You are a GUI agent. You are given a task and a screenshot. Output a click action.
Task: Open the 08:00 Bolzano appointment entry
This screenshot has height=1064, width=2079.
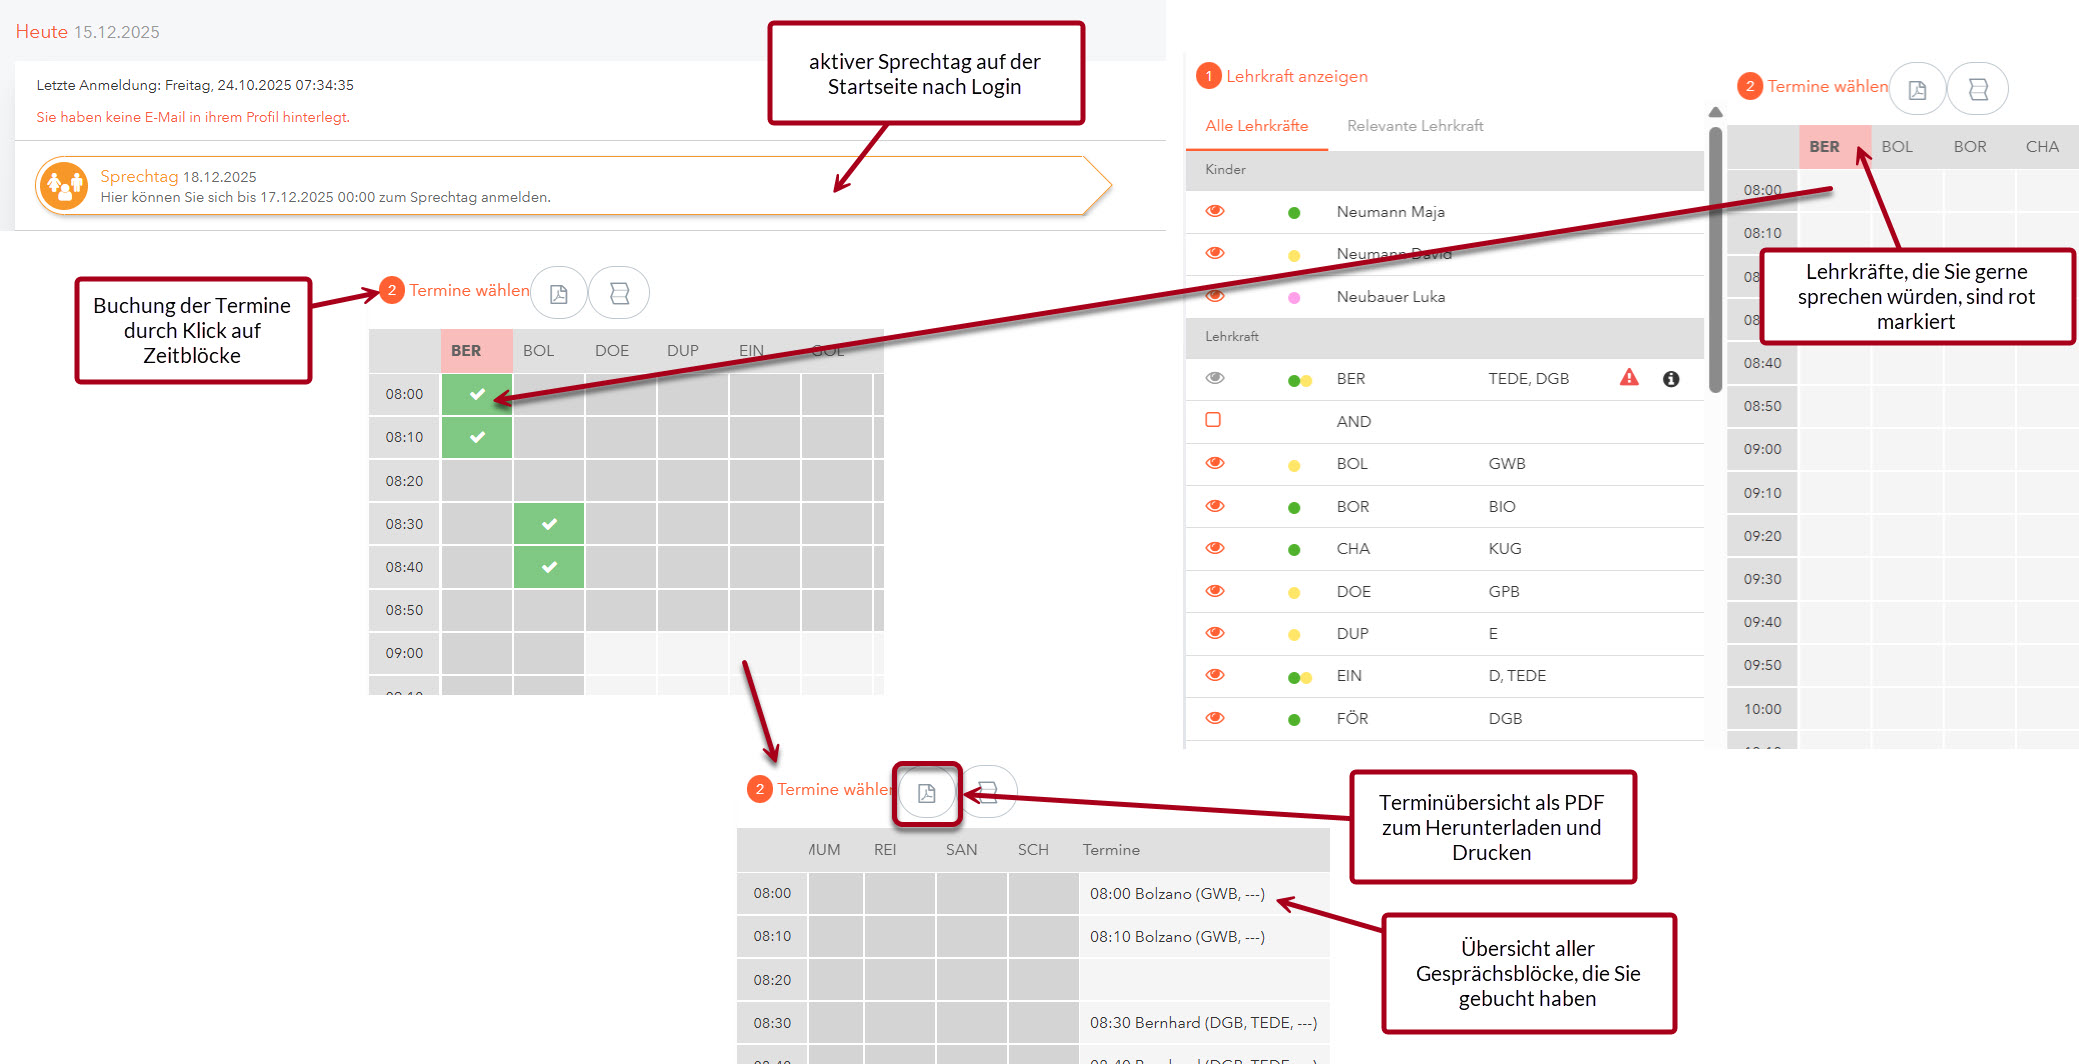1177,894
